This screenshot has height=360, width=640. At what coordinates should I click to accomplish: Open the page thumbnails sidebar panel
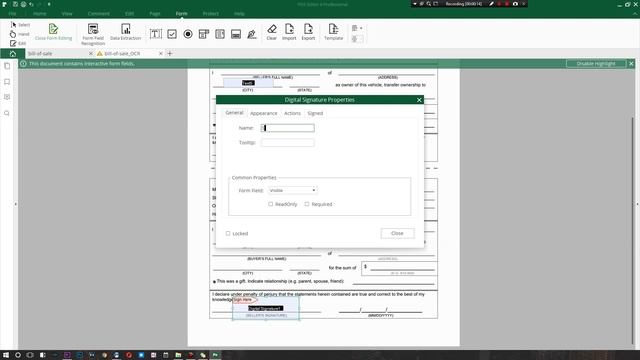coord(7,66)
